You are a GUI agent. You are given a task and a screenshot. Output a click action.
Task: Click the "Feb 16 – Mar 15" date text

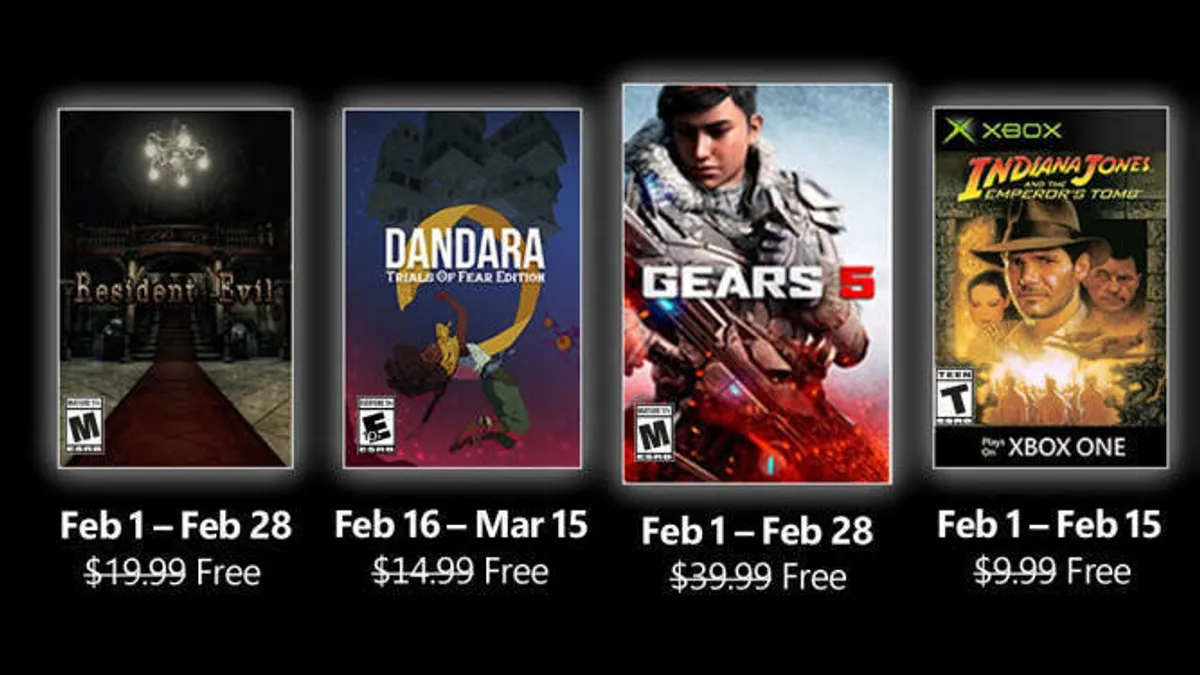pyautogui.click(x=461, y=524)
